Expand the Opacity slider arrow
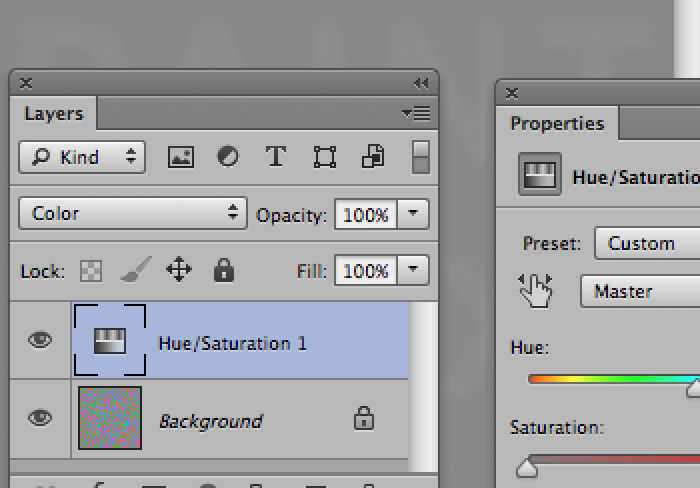 (414, 214)
